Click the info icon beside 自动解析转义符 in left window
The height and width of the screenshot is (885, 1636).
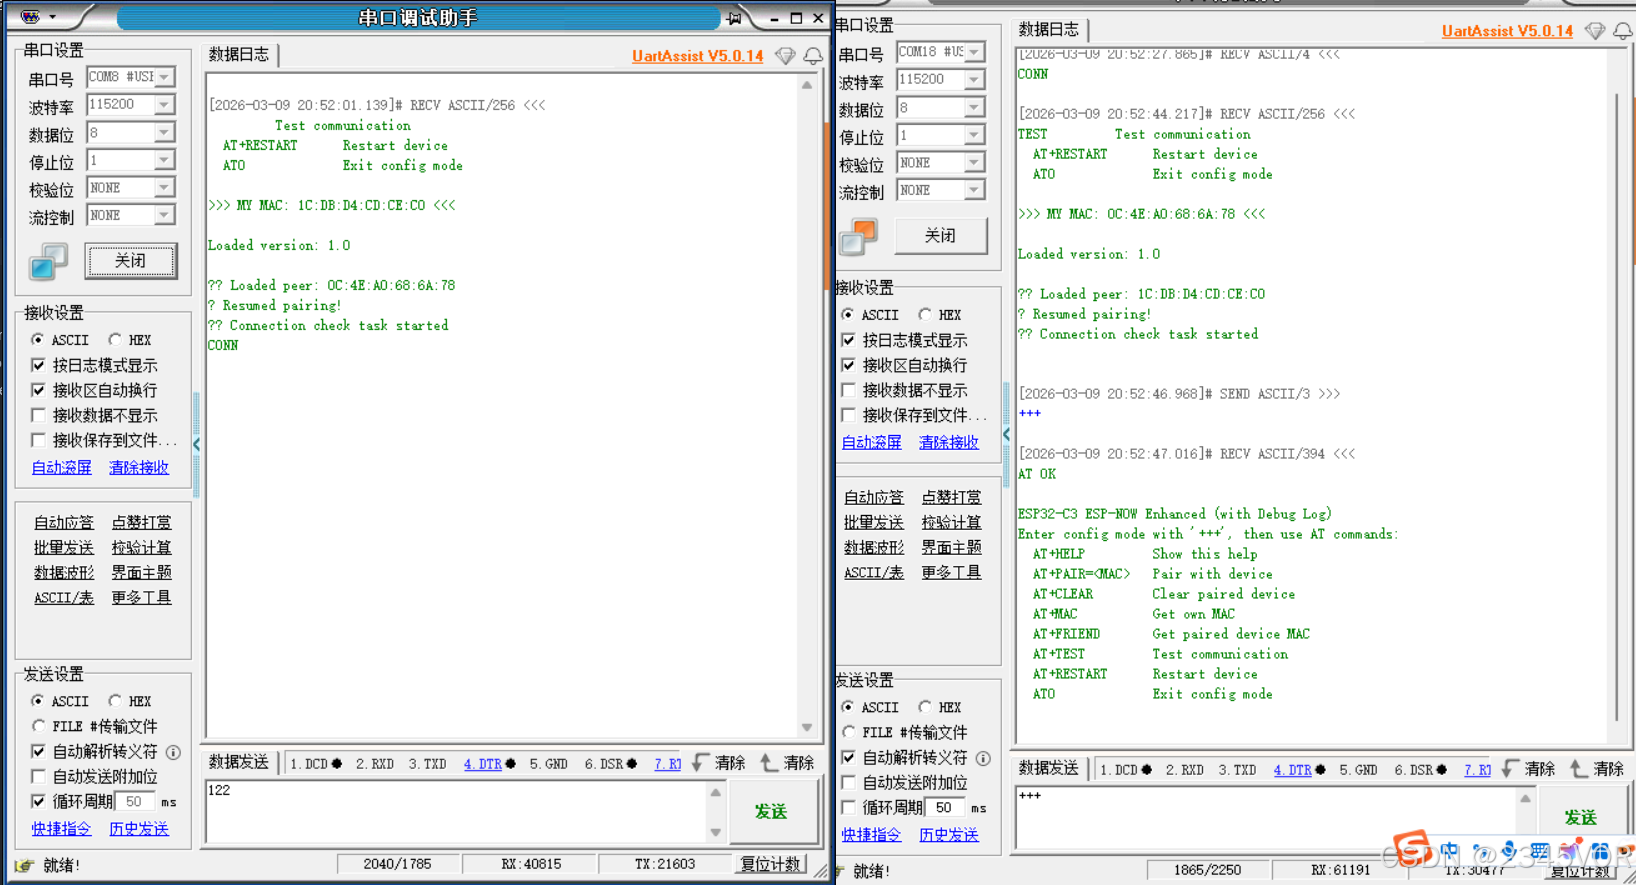173,752
